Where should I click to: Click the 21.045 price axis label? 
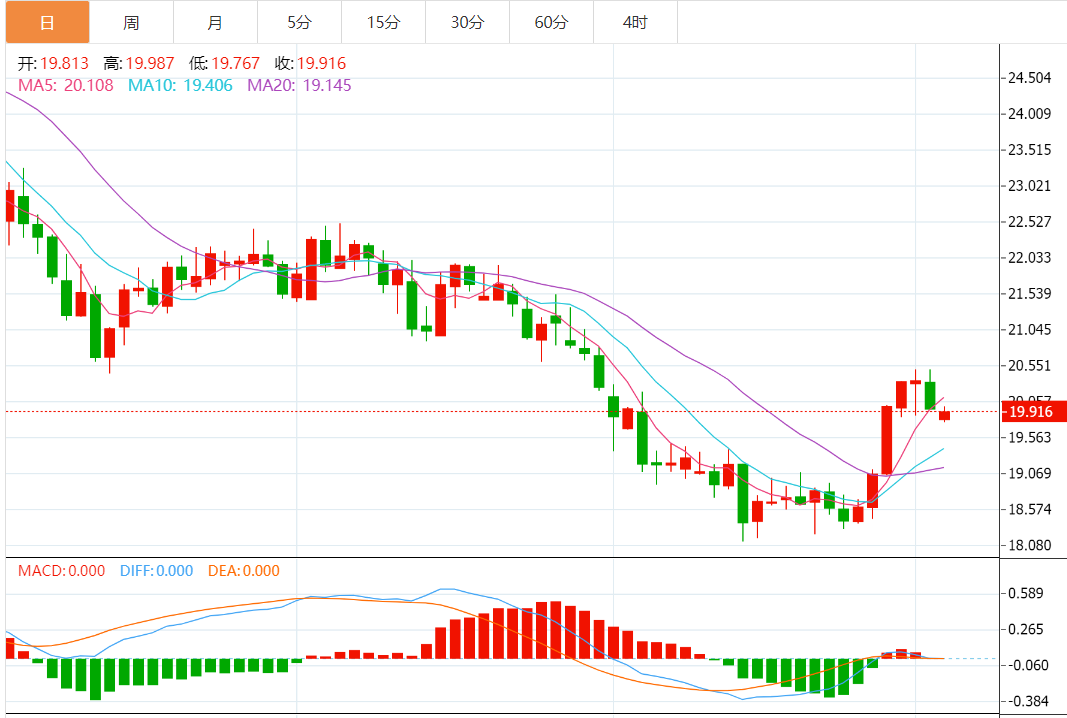click(1030, 329)
